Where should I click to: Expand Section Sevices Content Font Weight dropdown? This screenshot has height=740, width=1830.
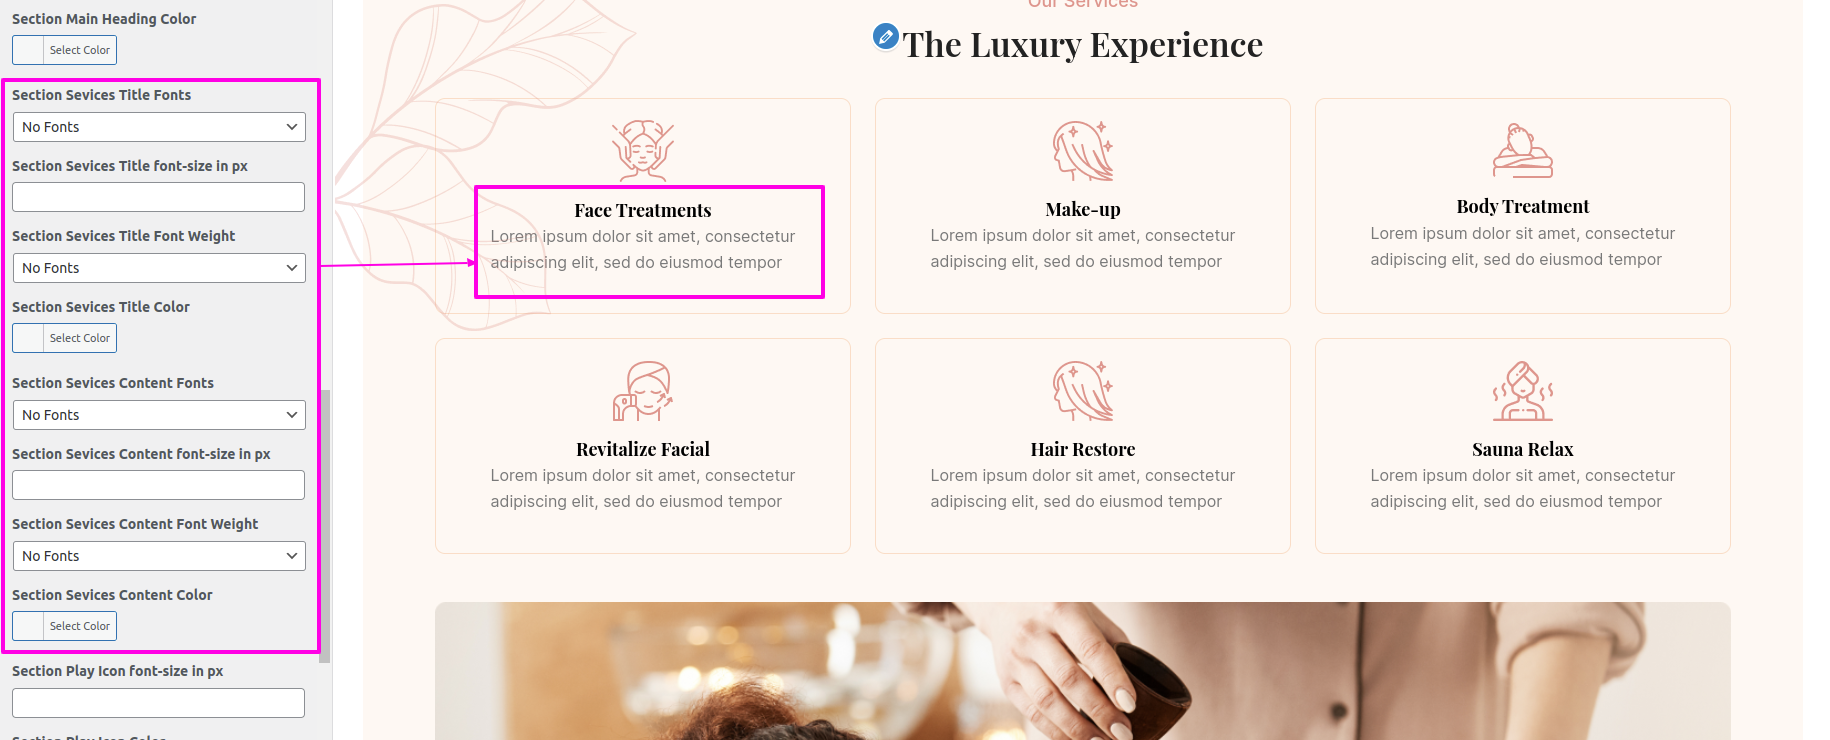pos(159,556)
